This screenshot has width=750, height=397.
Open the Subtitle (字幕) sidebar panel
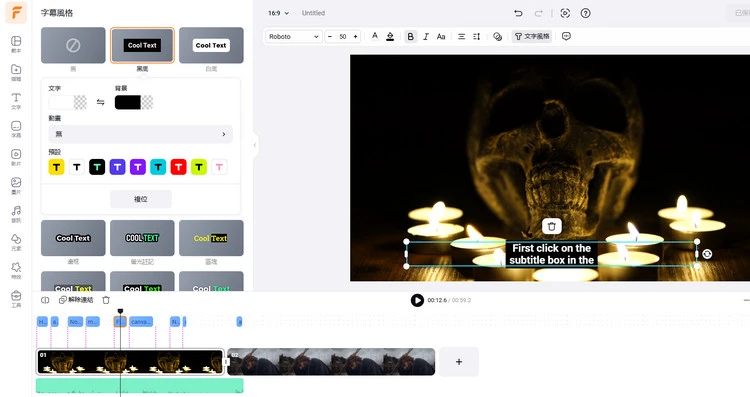(x=16, y=129)
